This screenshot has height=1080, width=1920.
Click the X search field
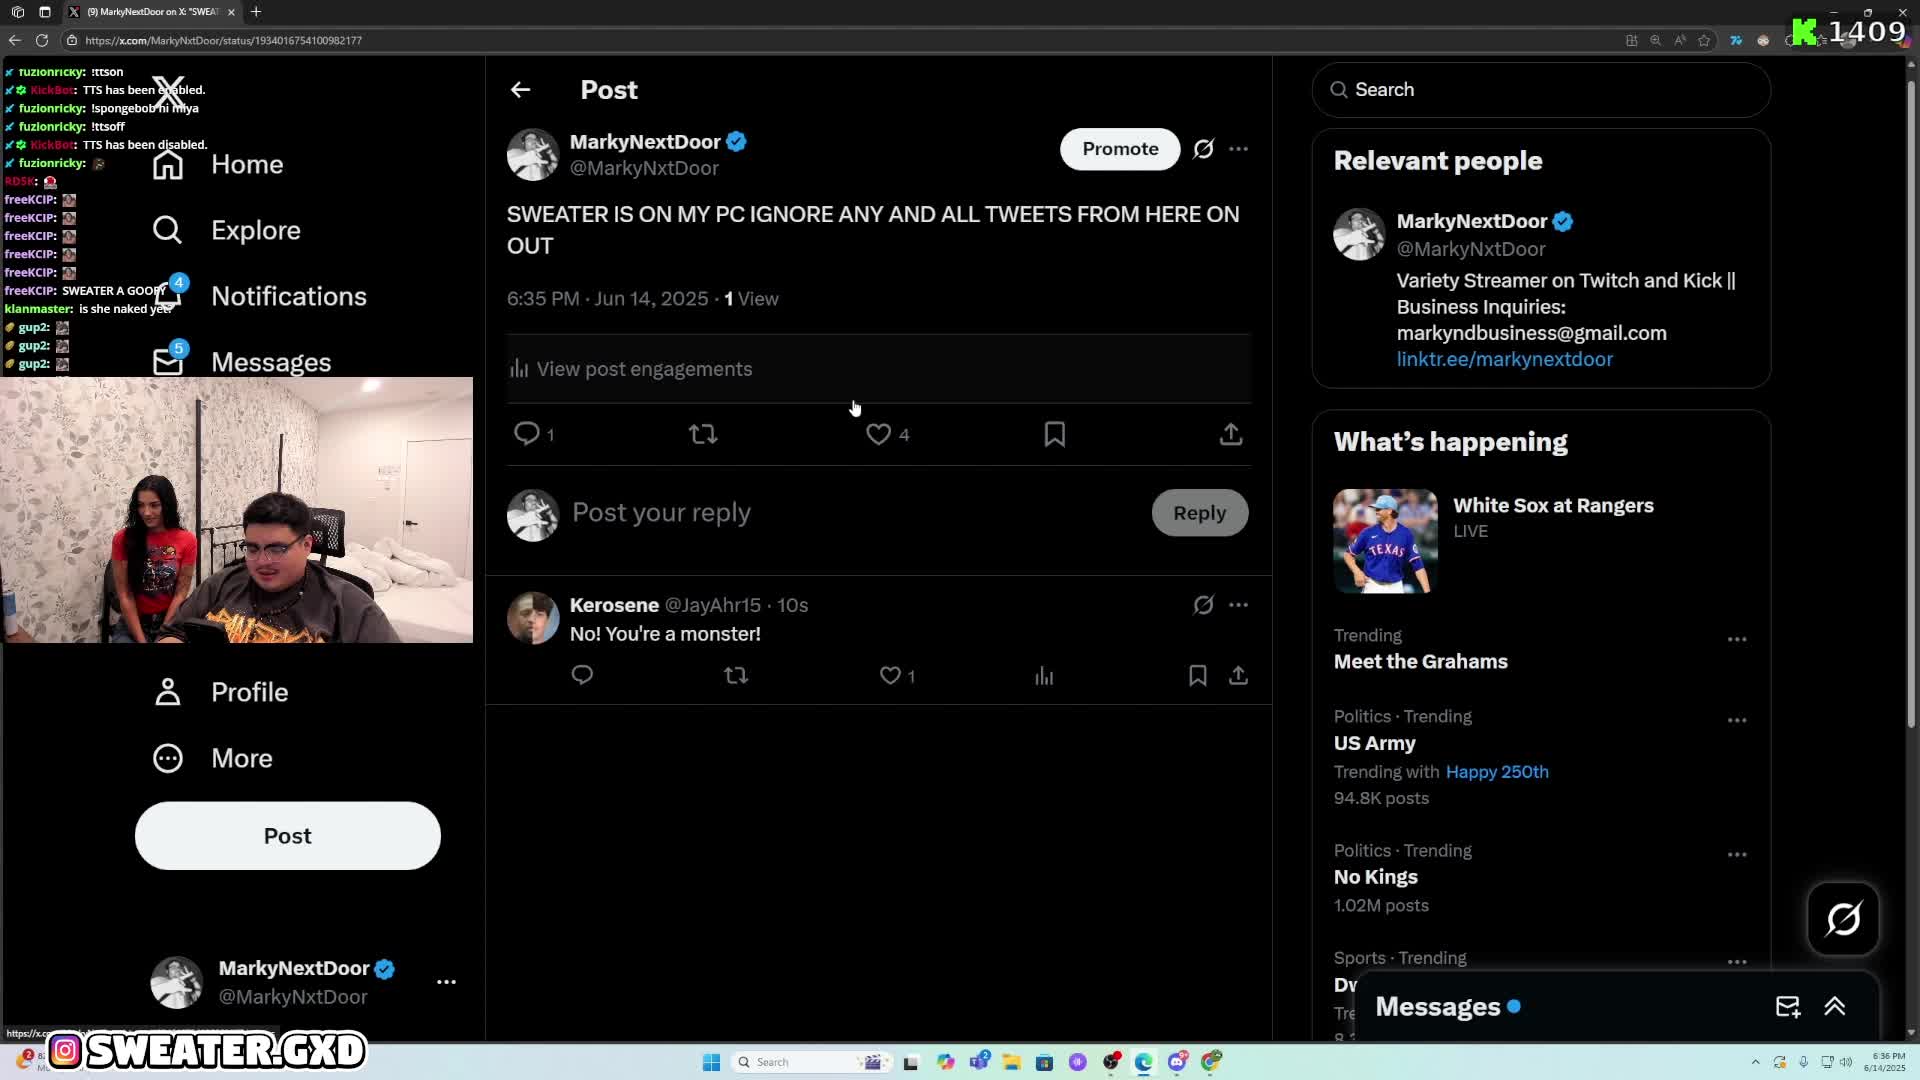click(1541, 90)
